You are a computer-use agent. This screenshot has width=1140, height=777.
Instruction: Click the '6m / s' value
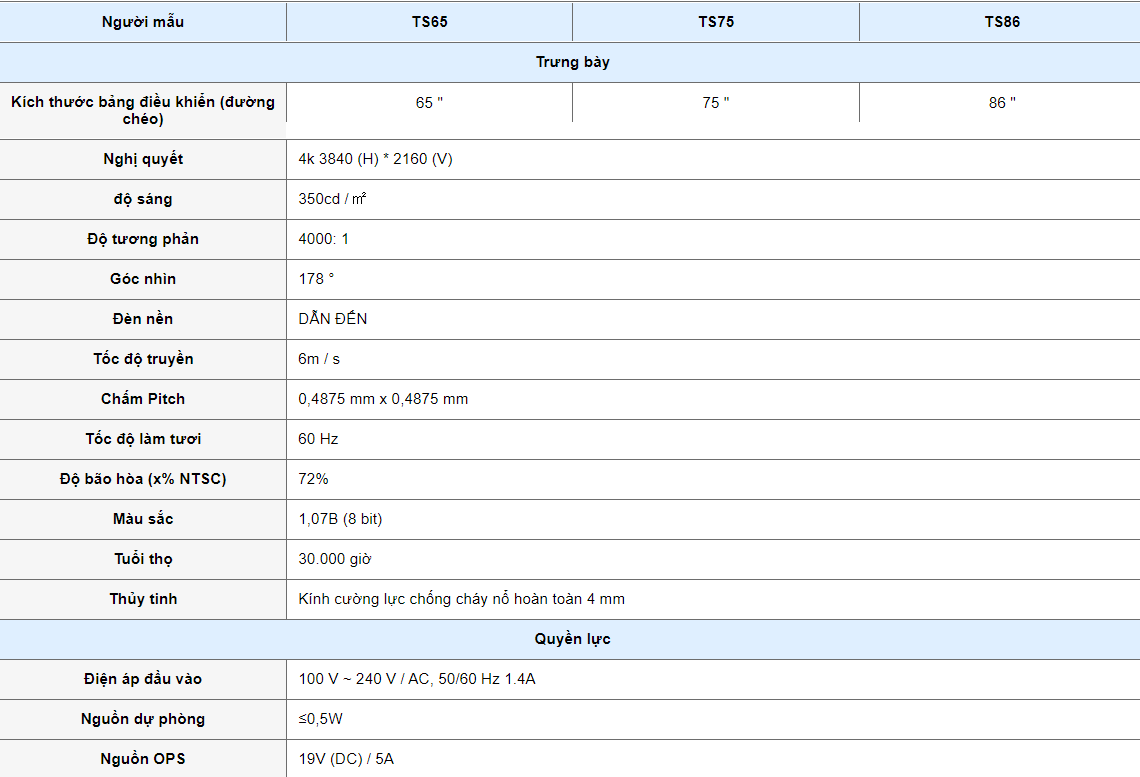[319, 359]
